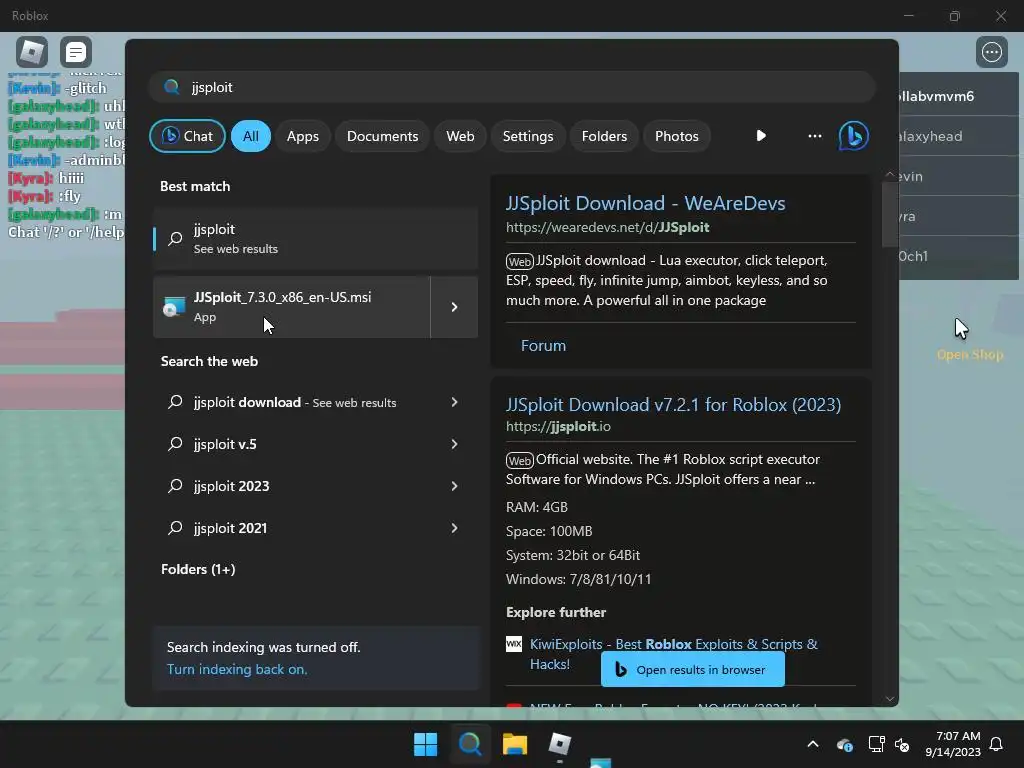Expand the jjsploit 2021 suggestion arrow

[x=455, y=528]
